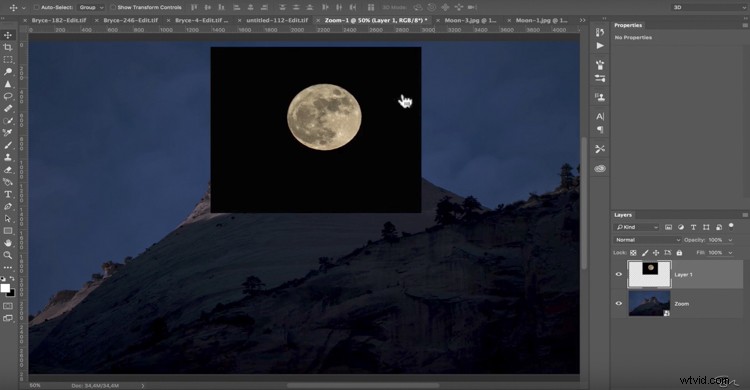Toggle prevent artboard auto-nesting lock
Screen dimensions: 750x390
coord(668,253)
